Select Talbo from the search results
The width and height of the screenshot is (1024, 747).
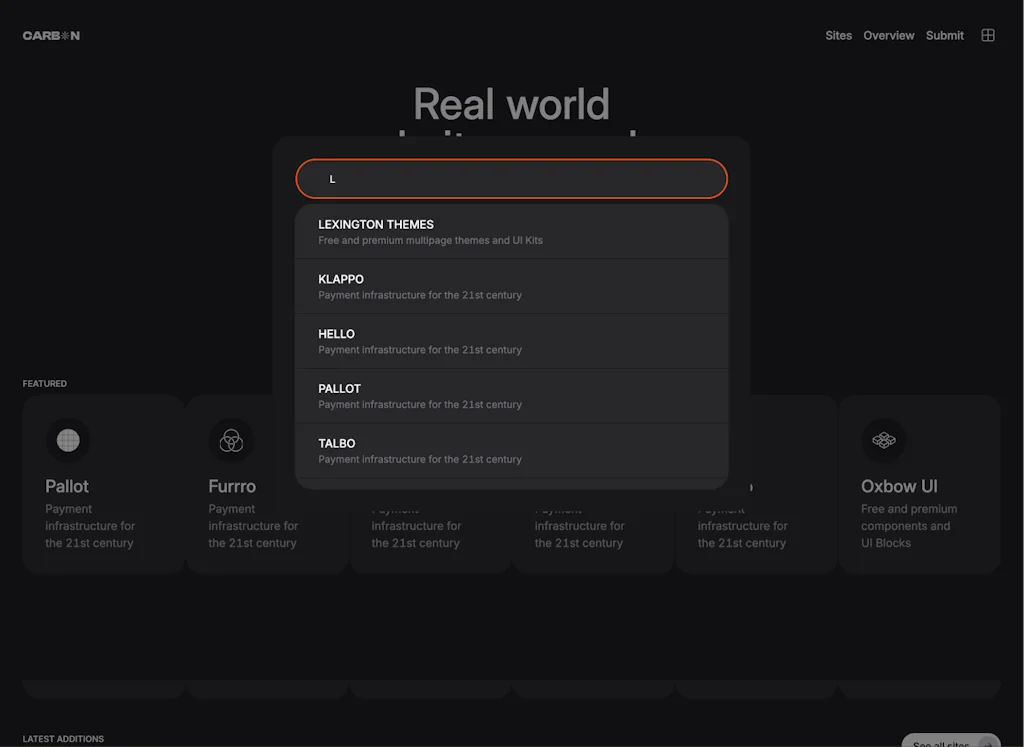click(511, 450)
